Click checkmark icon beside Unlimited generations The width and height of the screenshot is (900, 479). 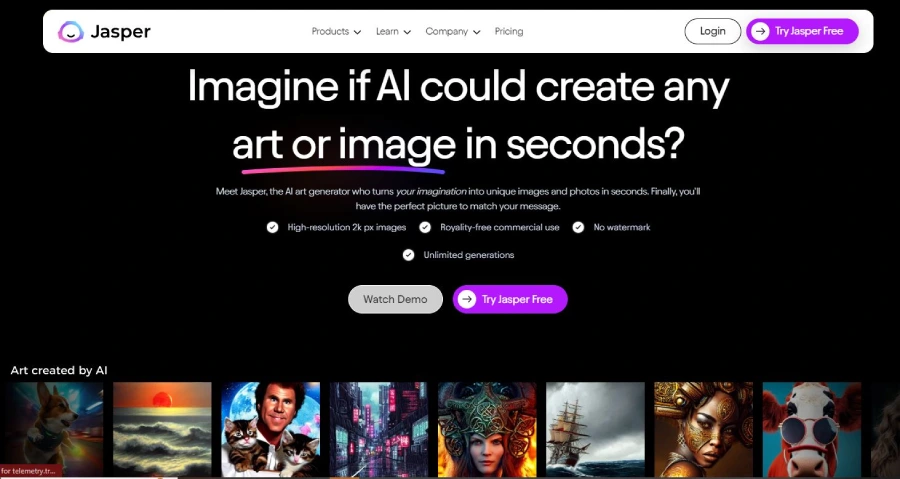(408, 255)
